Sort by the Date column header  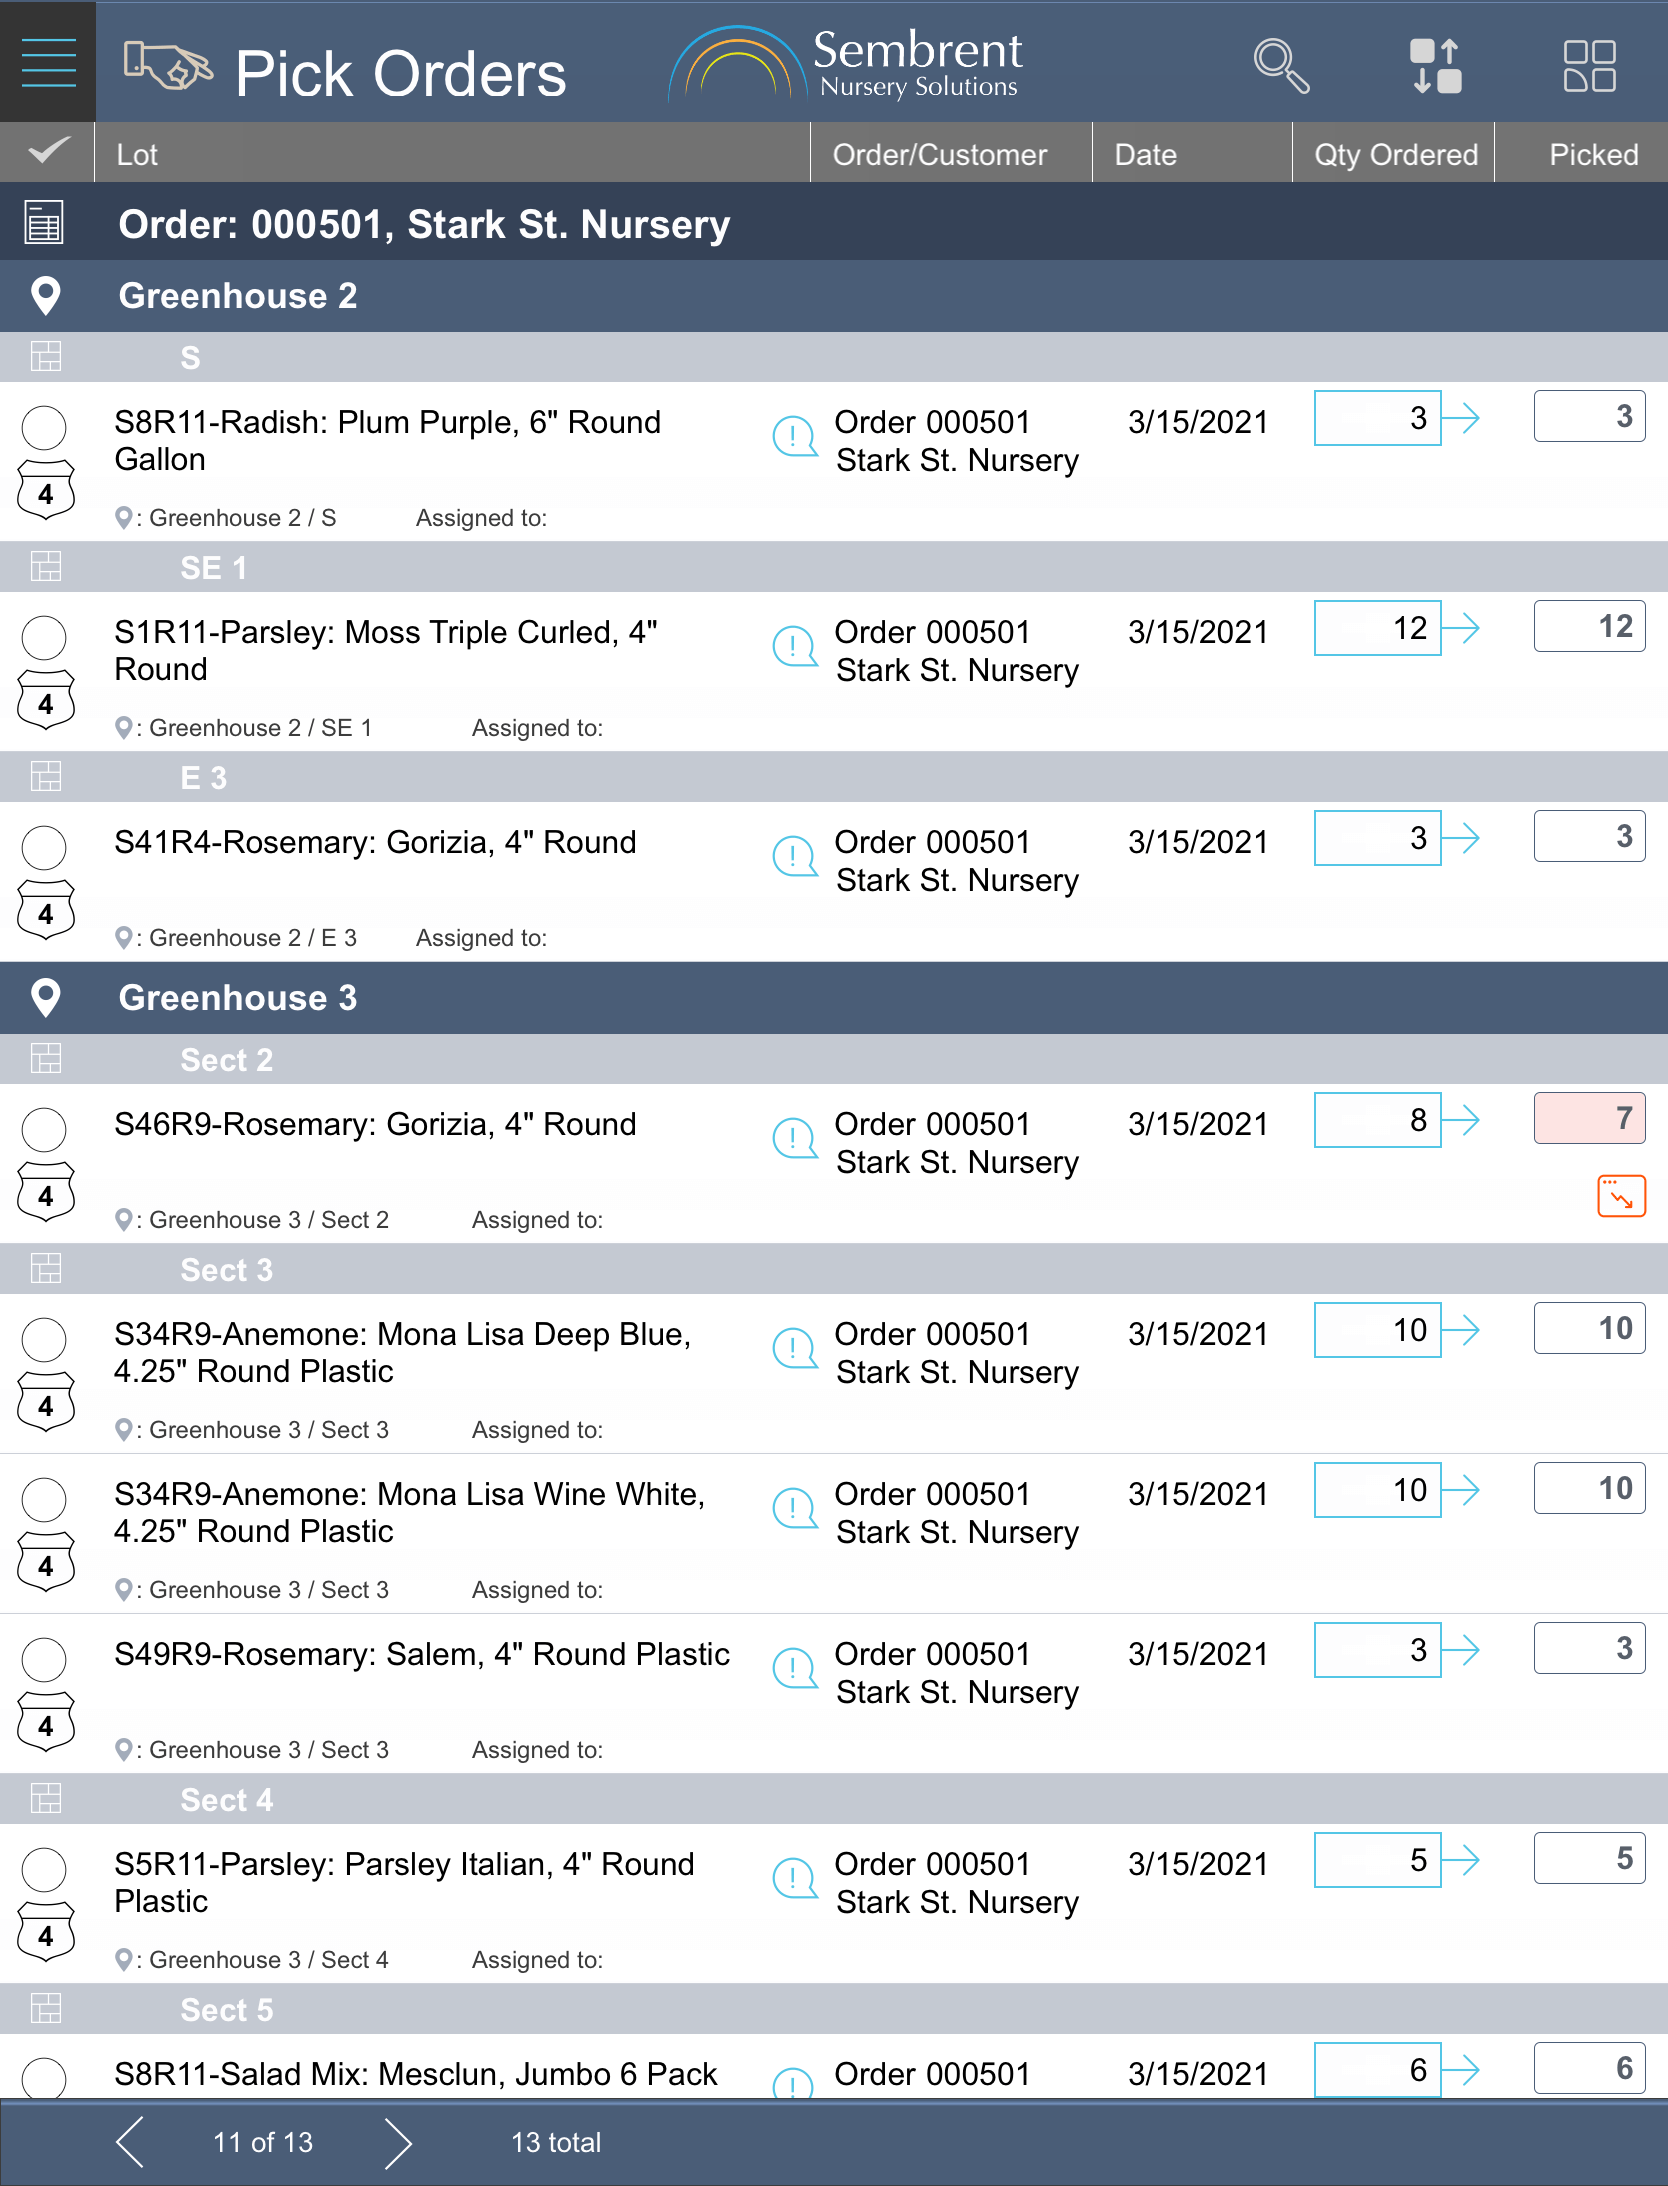pos(1146,154)
